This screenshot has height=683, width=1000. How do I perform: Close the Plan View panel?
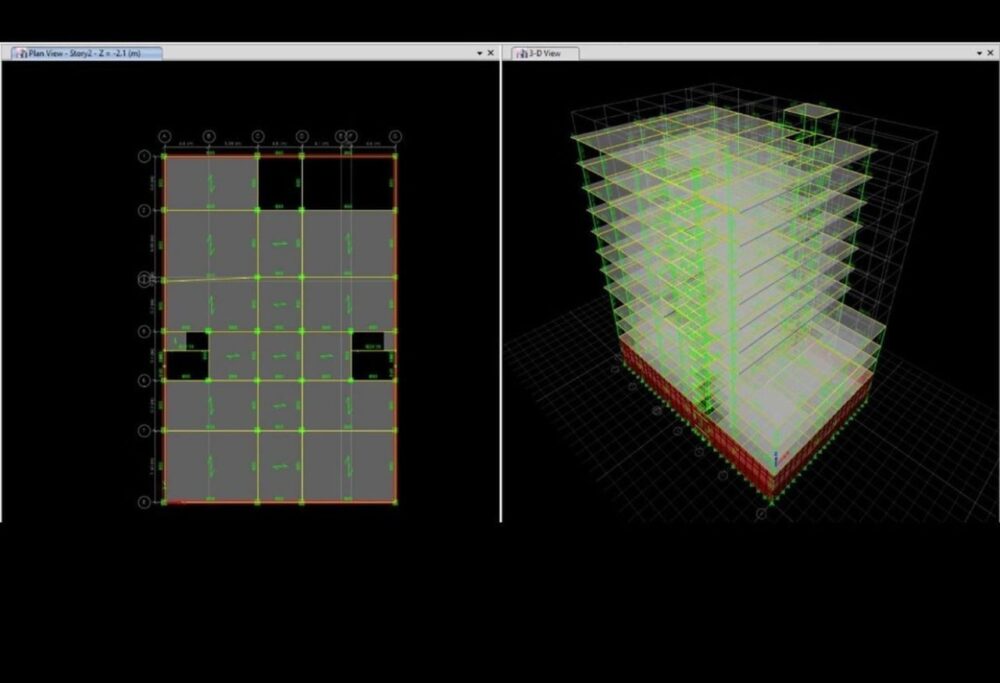coord(490,53)
